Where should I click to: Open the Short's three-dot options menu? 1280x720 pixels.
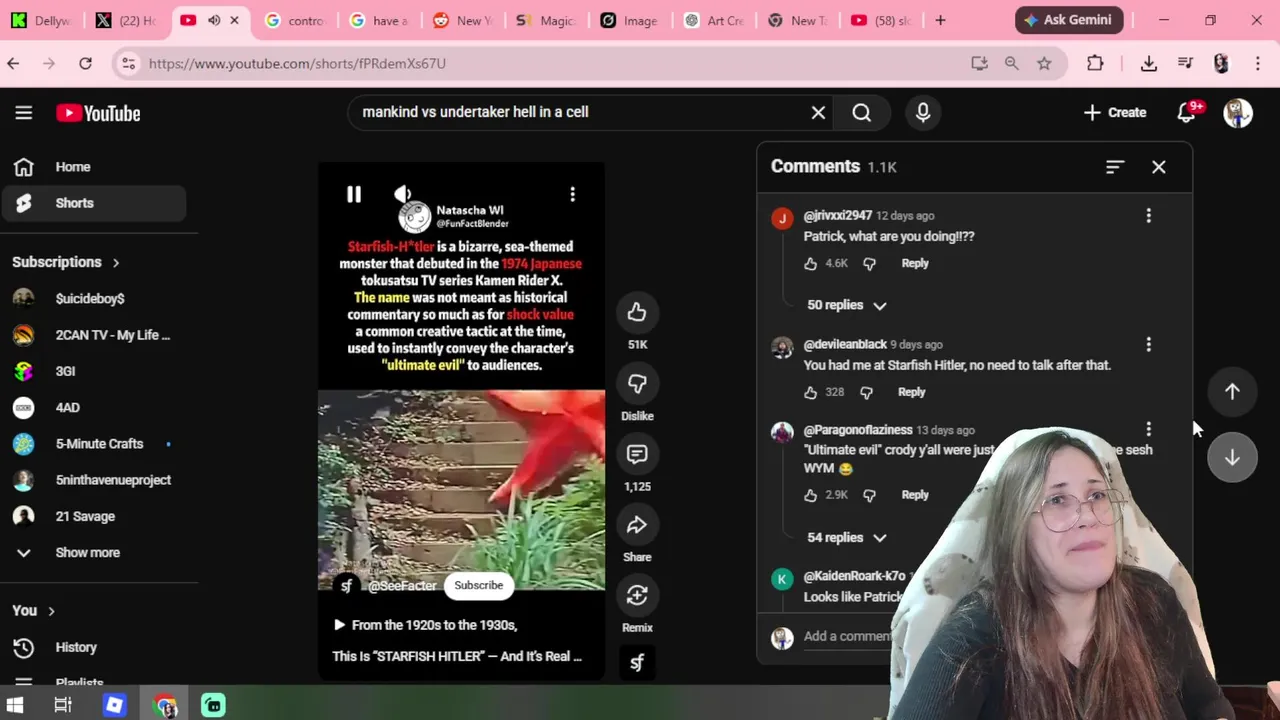pyautogui.click(x=572, y=194)
